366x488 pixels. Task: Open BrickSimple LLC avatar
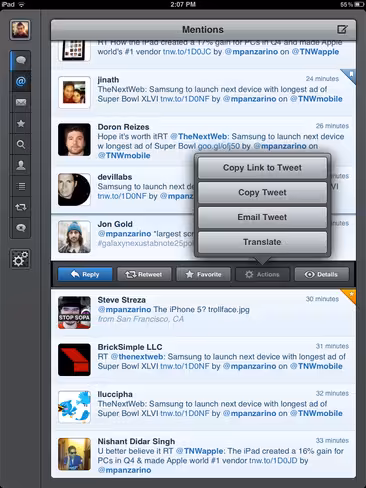point(74,360)
